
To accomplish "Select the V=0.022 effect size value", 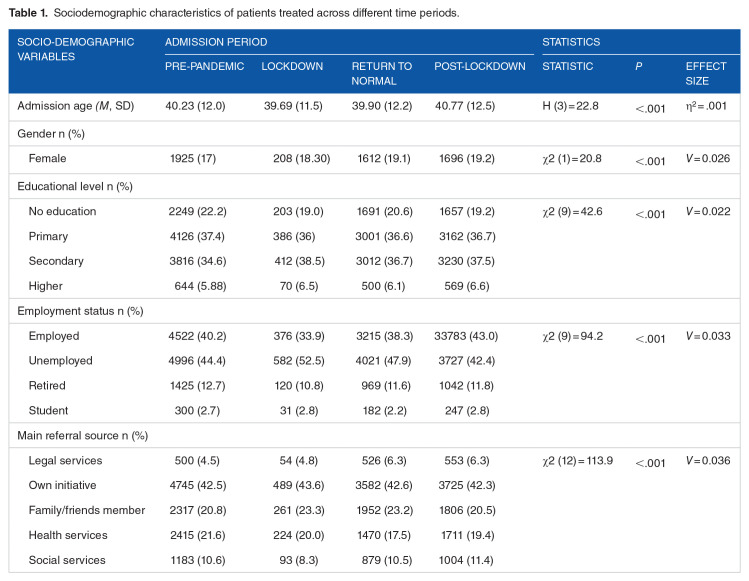I will [707, 212].
